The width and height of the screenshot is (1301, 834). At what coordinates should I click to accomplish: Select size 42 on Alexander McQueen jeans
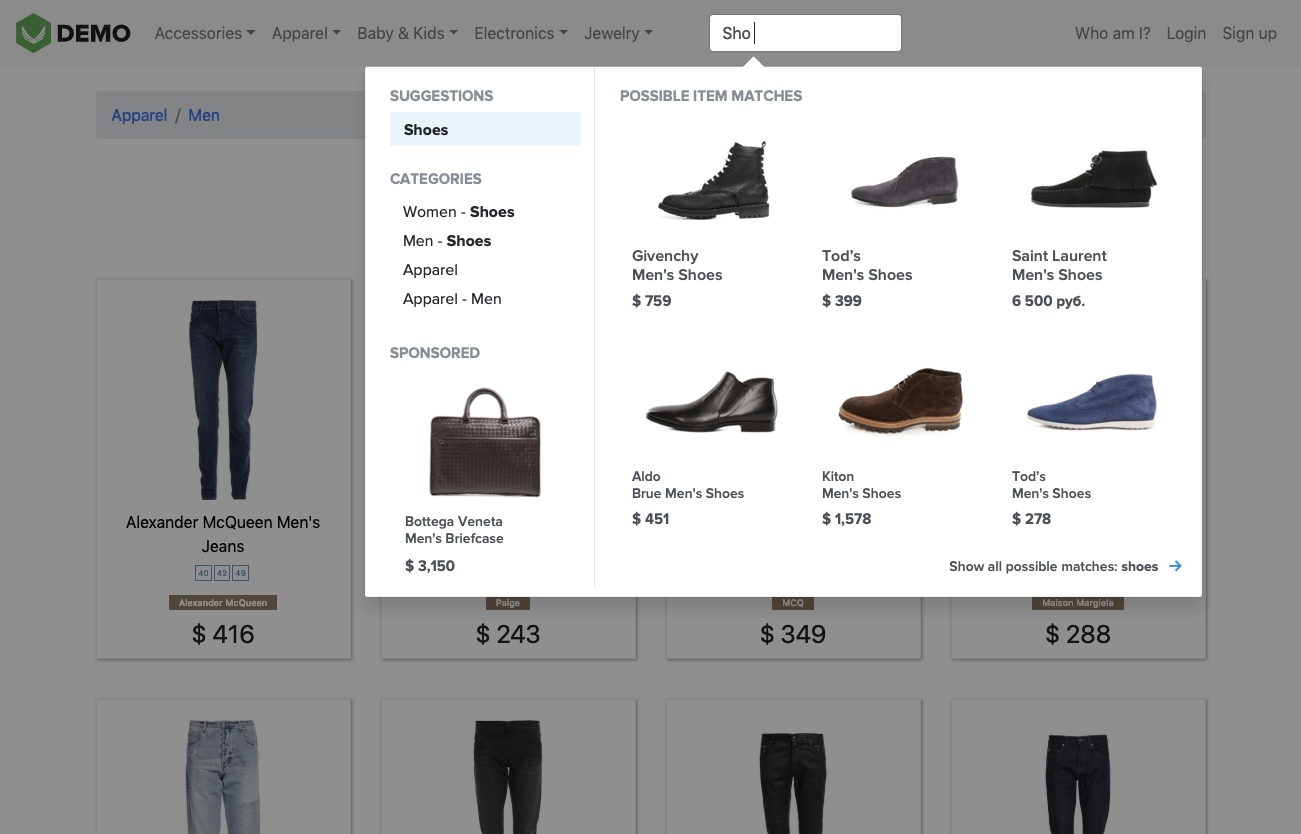222,573
